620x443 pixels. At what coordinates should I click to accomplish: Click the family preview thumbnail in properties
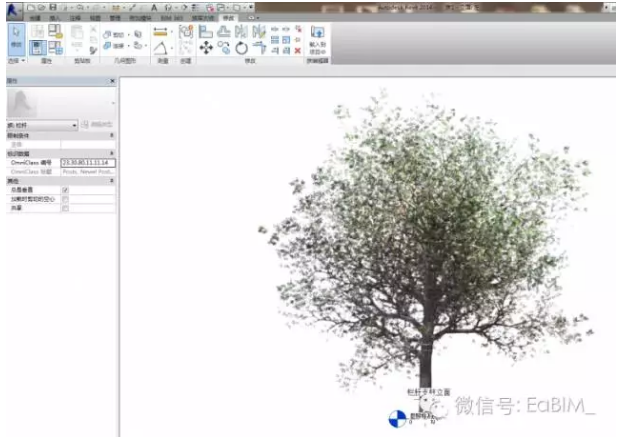[x=22, y=103]
